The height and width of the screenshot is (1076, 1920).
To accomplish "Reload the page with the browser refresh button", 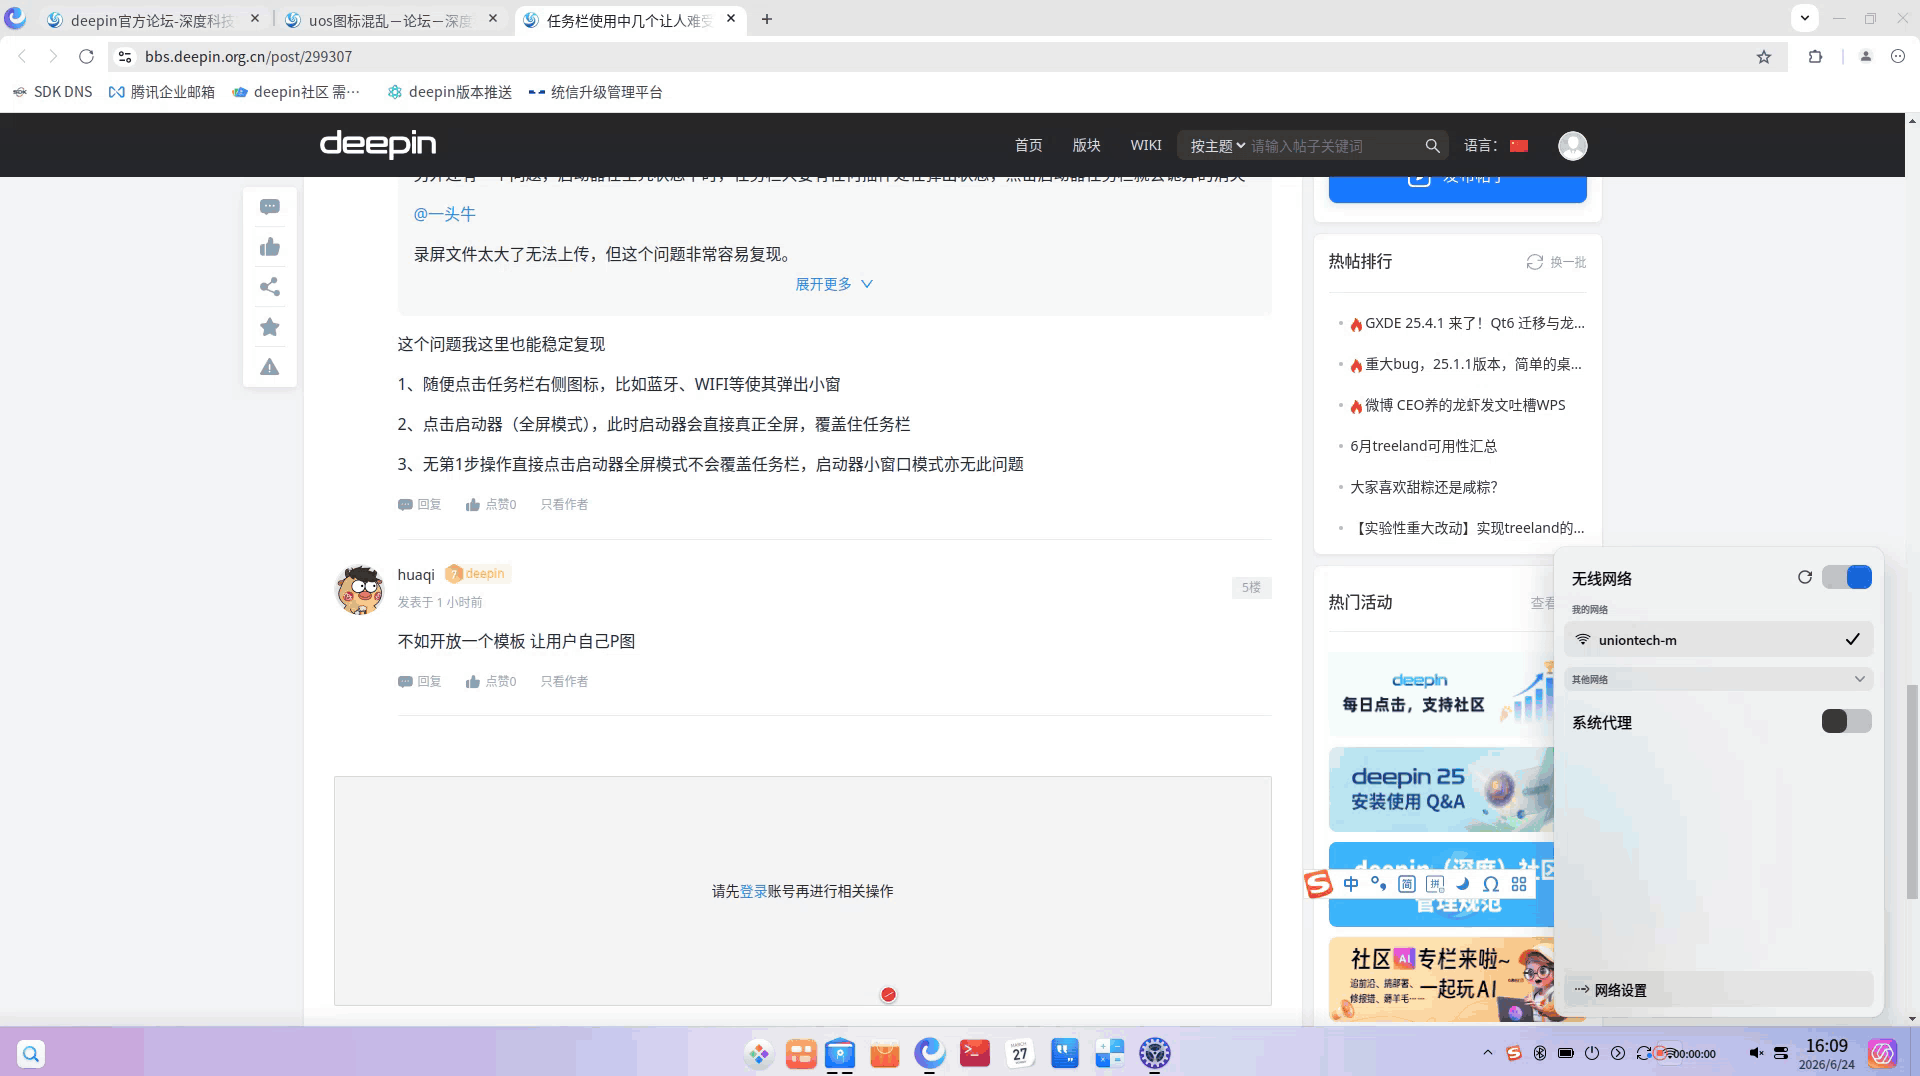I will click(86, 57).
